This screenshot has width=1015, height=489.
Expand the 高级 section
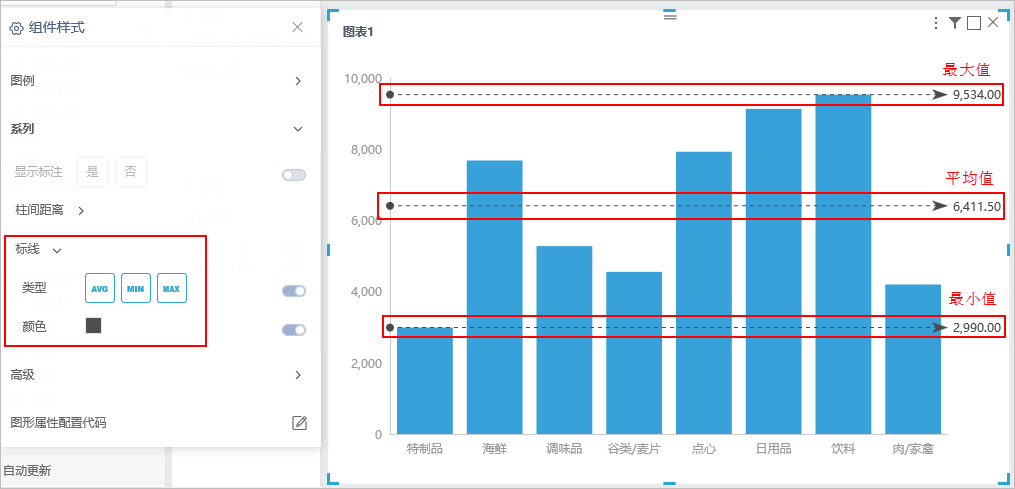298,375
